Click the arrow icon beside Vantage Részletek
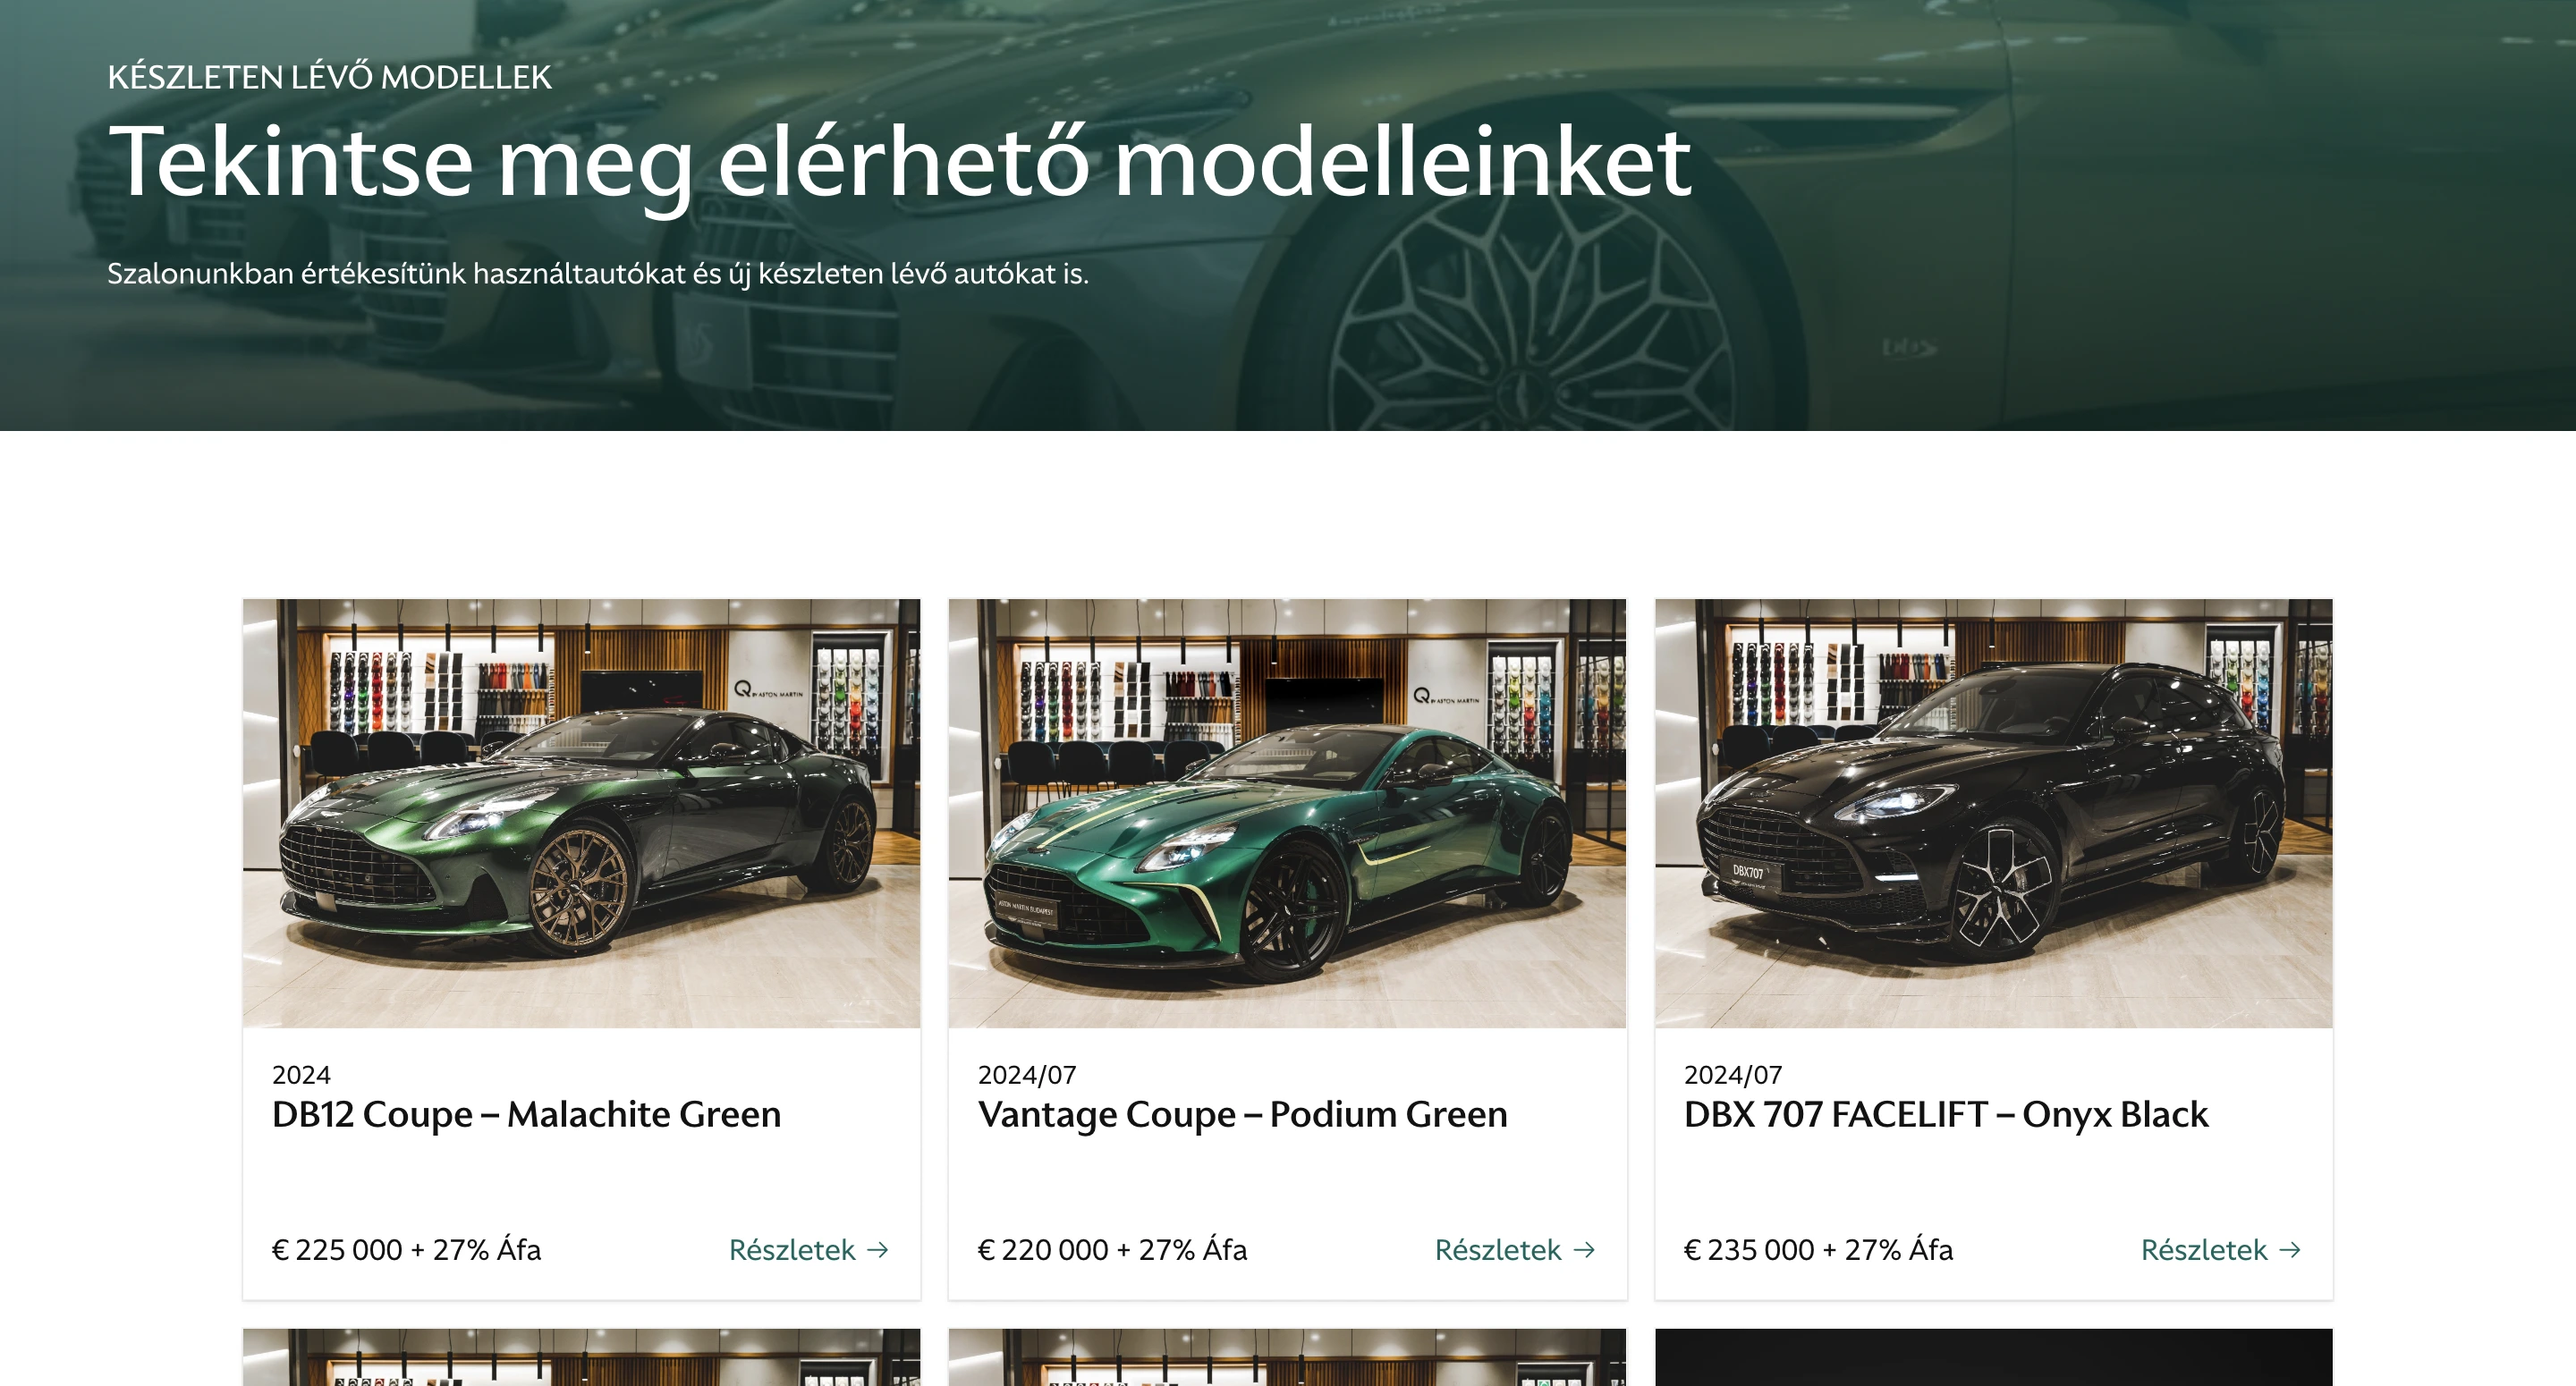The width and height of the screenshot is (2576, 1386). (1584, 1250)
